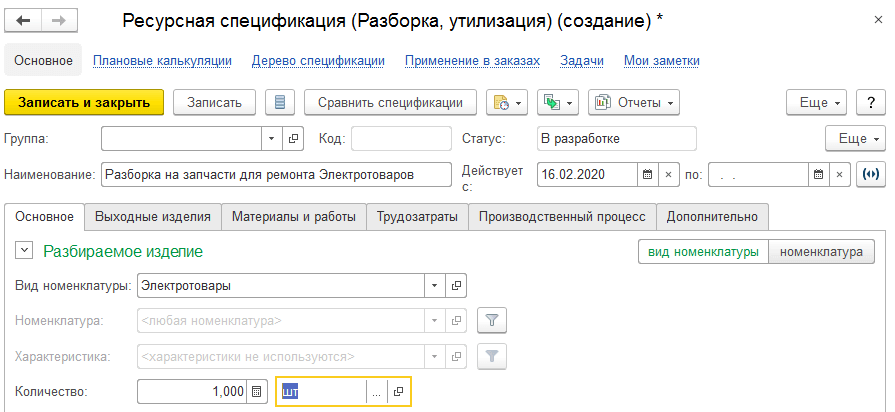Click the (••) period icon button
The width and height of the screenshot is (895, 412).
[870, 175]
